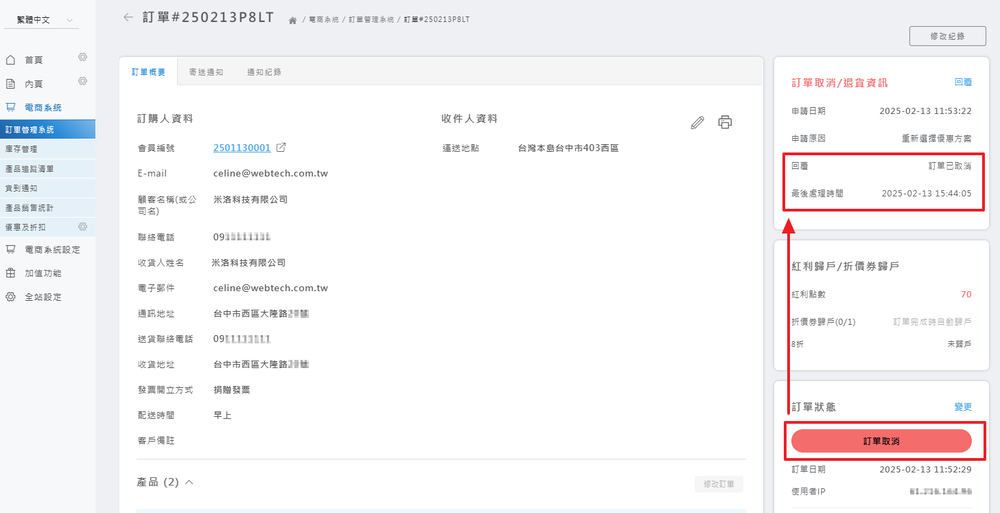Open 庫存管理 in the sidebar

22,148
